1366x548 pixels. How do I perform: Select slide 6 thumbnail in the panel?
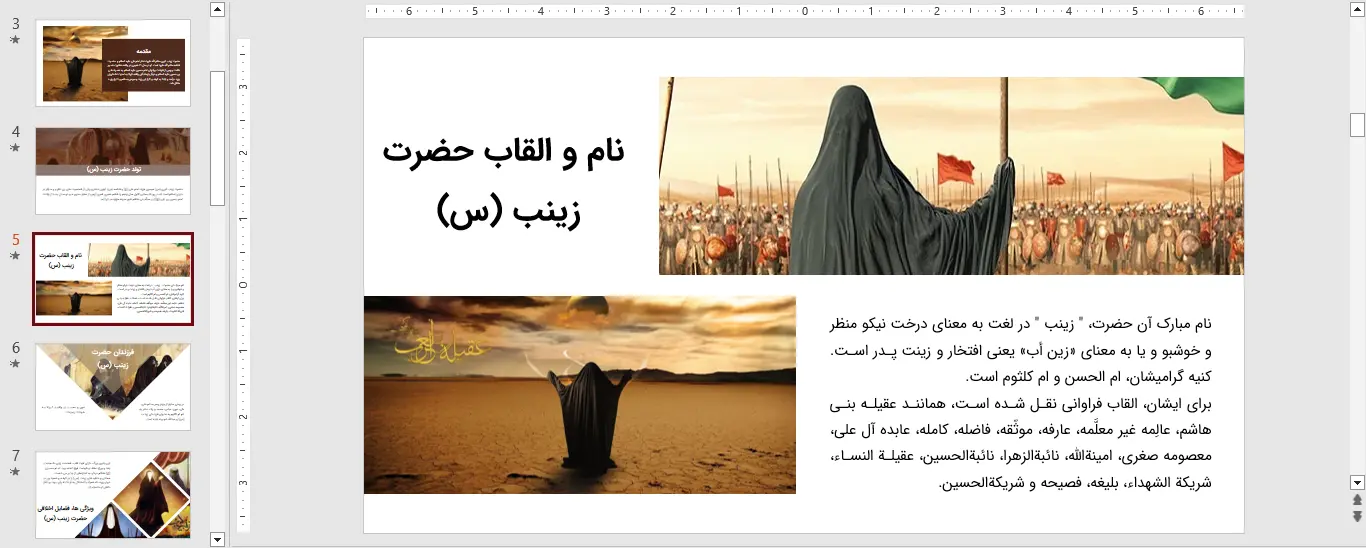(113, 387)
